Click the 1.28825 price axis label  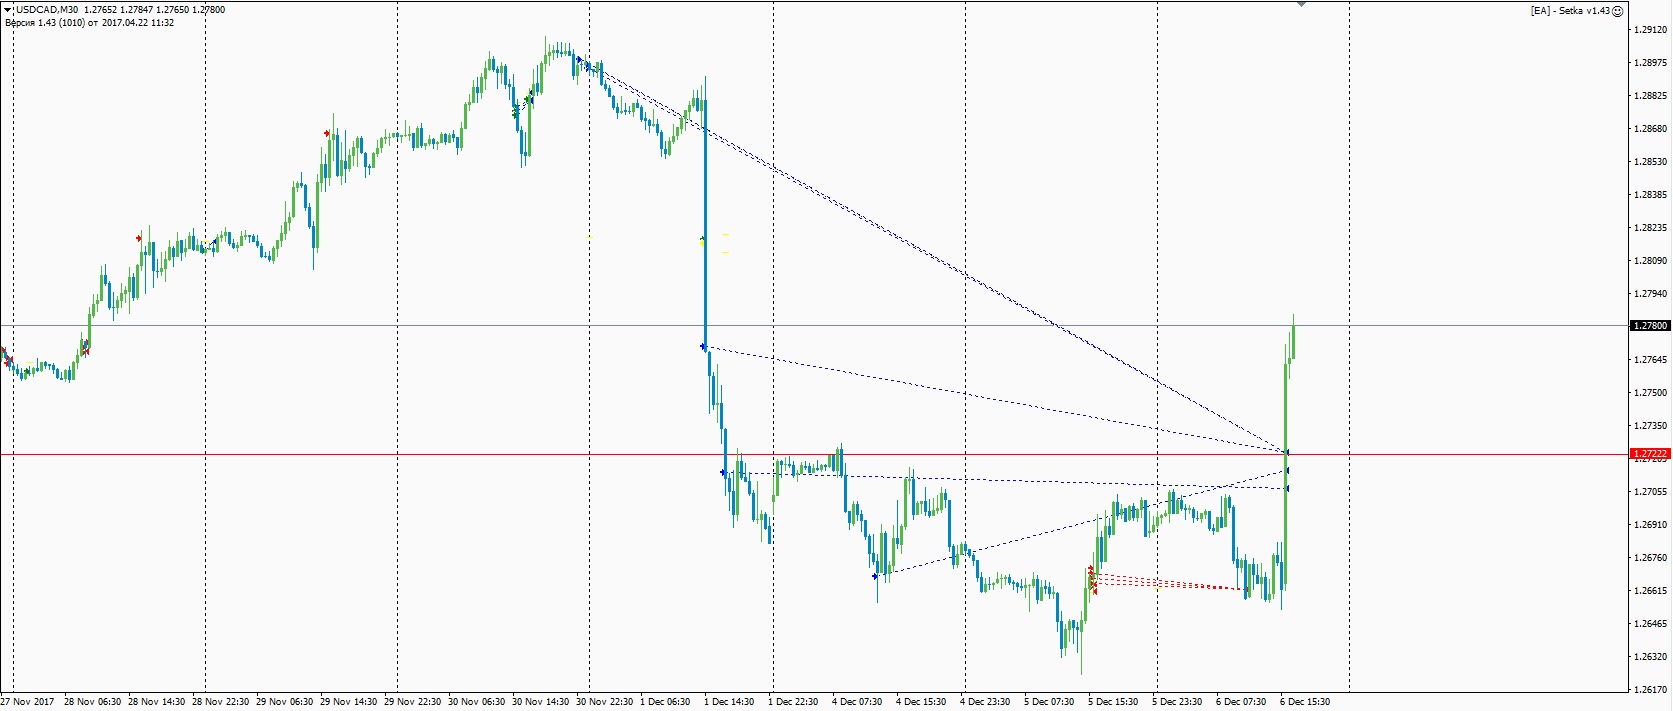pyautogui.click(x=1650, y=96)
